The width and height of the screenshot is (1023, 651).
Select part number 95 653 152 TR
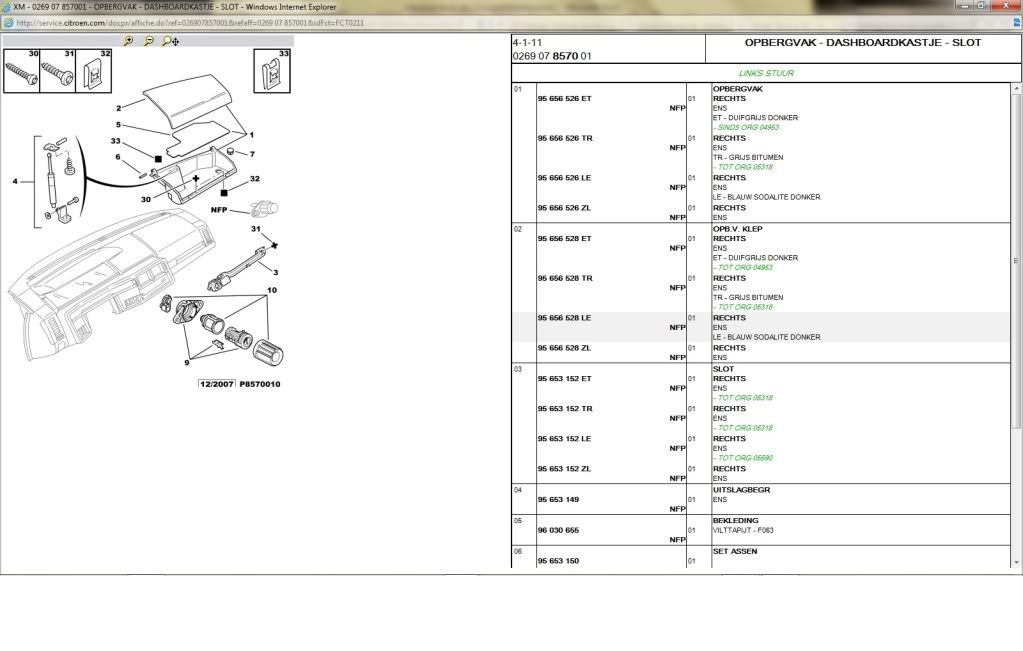click(x=565, y=408)
